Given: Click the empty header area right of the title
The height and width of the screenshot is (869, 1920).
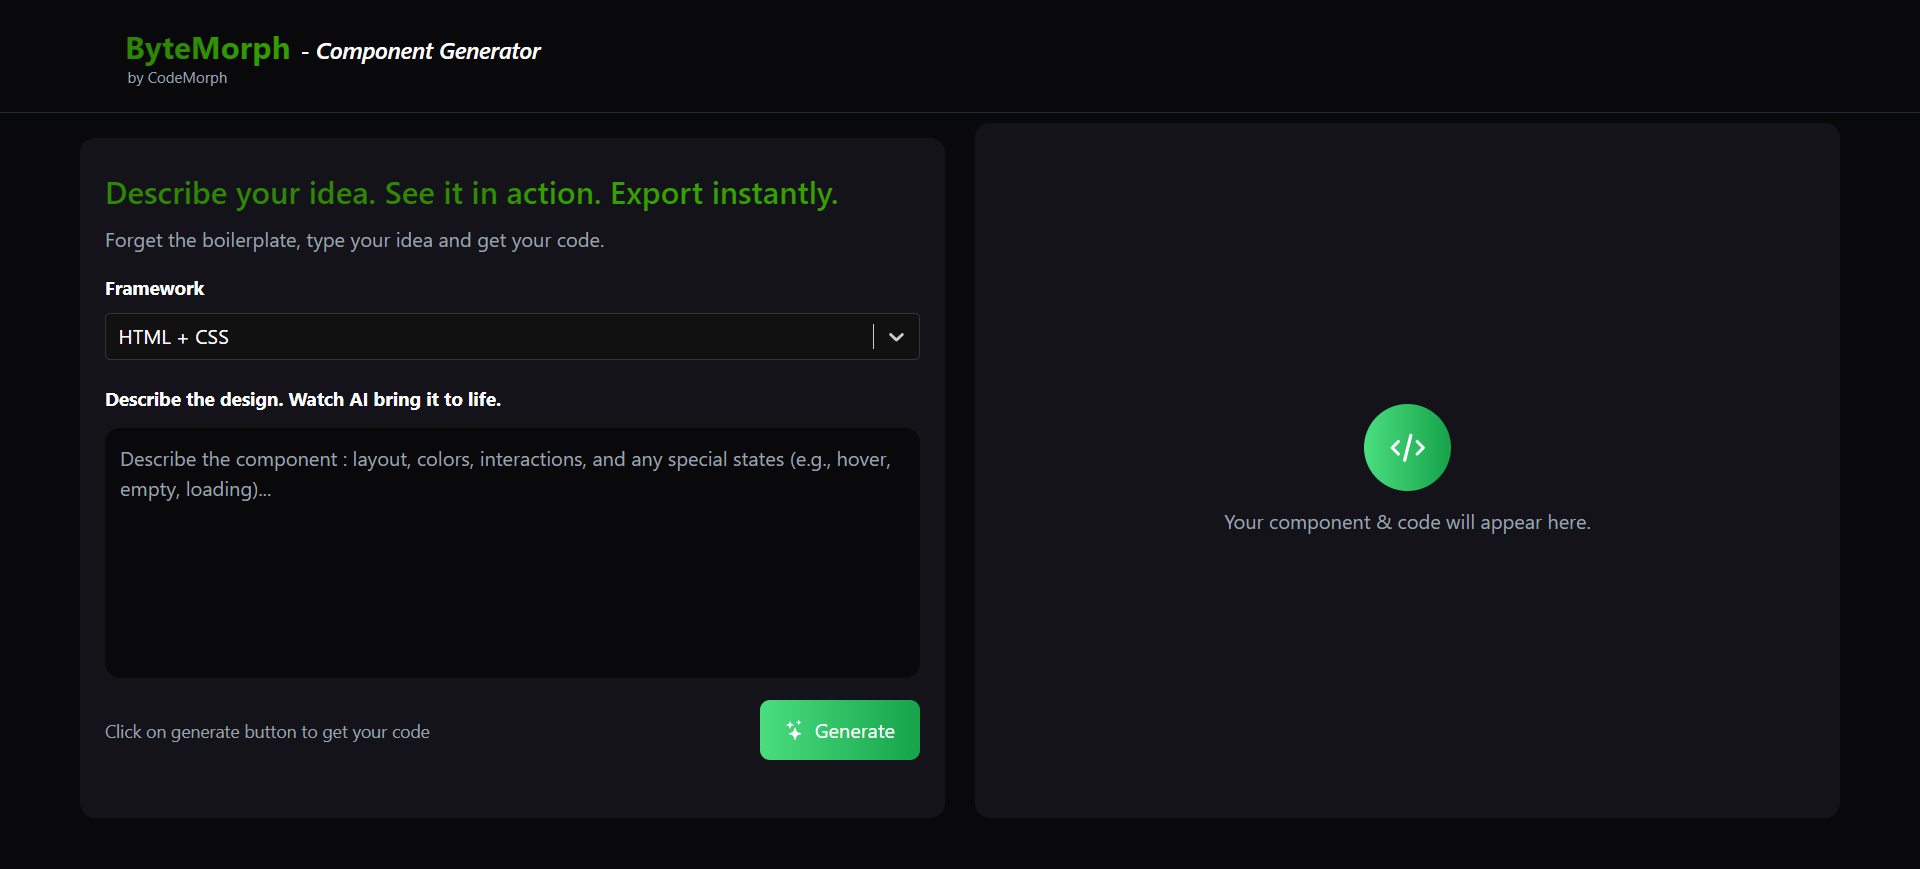Looking at the screenshot, I should click(1200, 55).
